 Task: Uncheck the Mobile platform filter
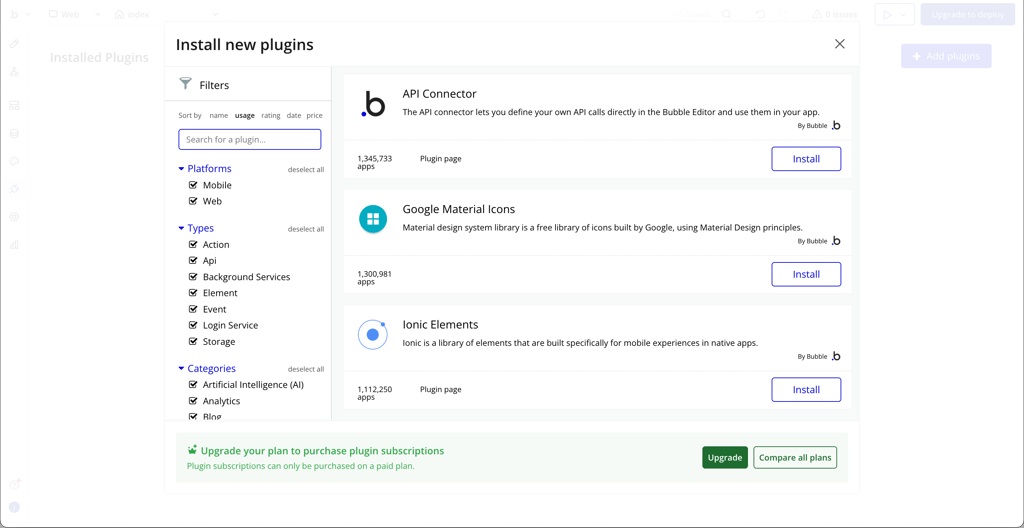click(x=193, y=185)
